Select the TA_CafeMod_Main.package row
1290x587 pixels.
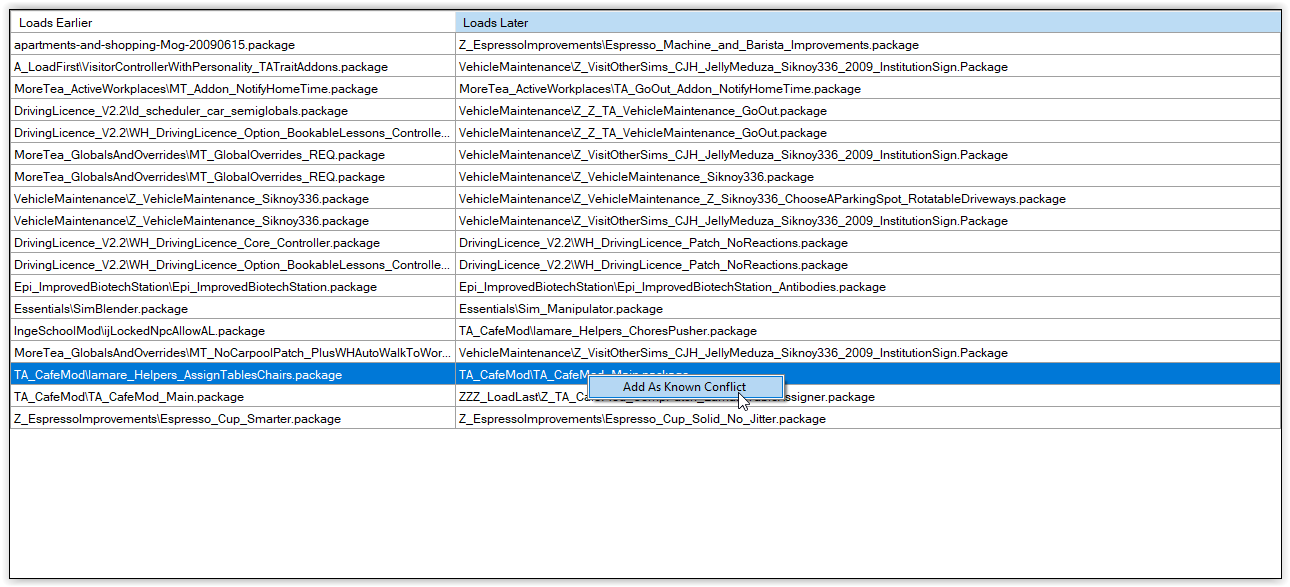coord(131,396)
